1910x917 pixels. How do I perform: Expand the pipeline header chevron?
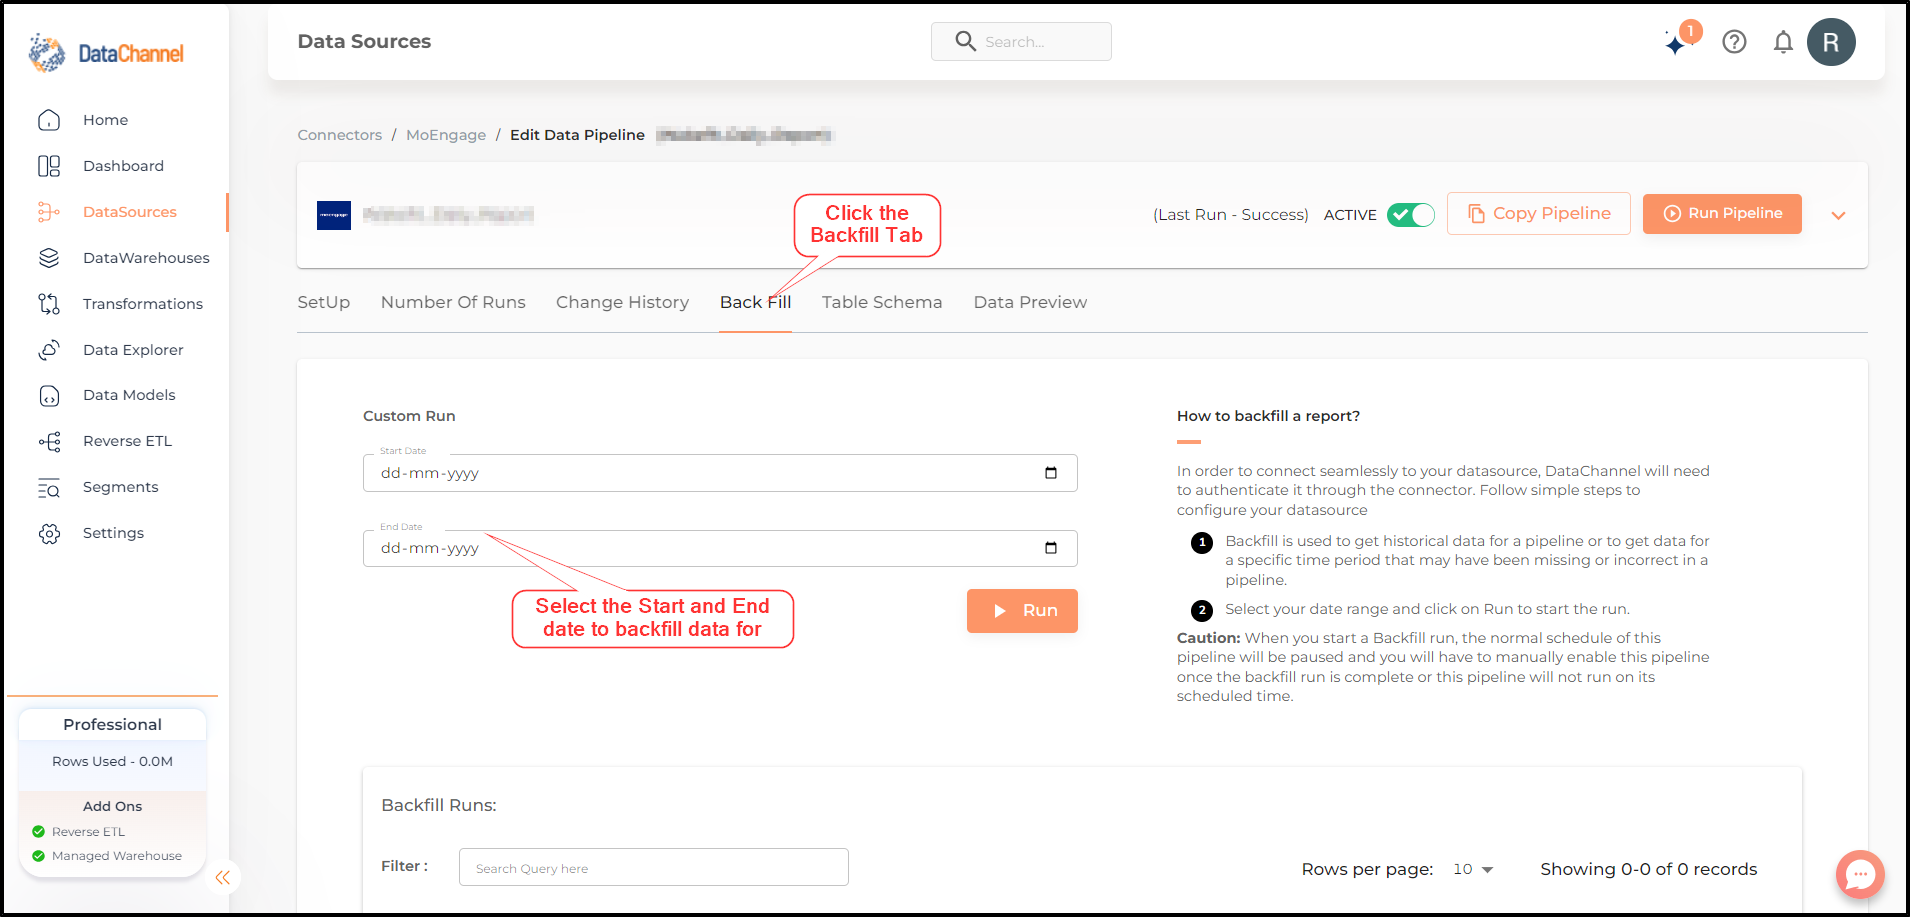point(1838,215)
